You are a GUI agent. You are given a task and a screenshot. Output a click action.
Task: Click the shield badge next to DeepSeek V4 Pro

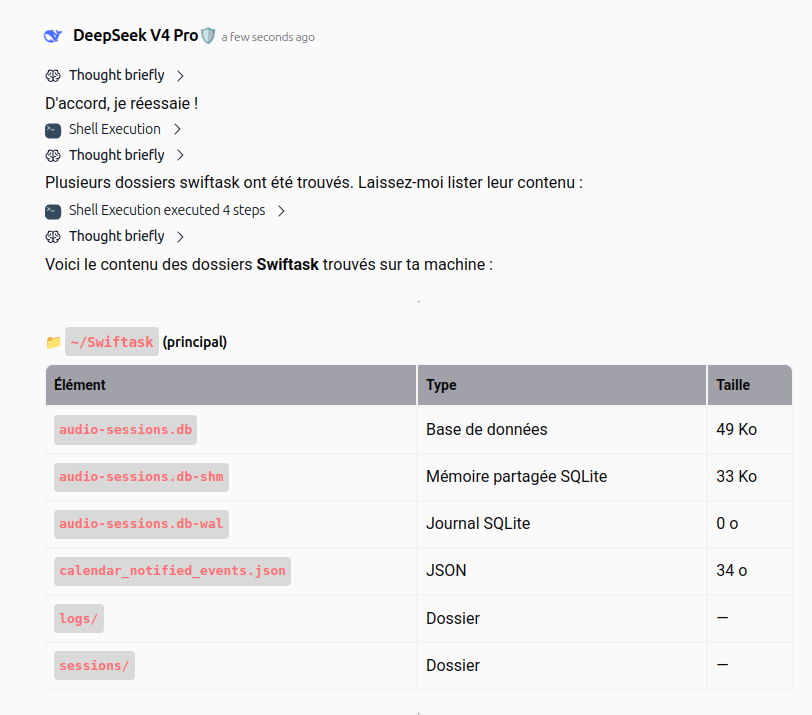(x=208, y=36)
